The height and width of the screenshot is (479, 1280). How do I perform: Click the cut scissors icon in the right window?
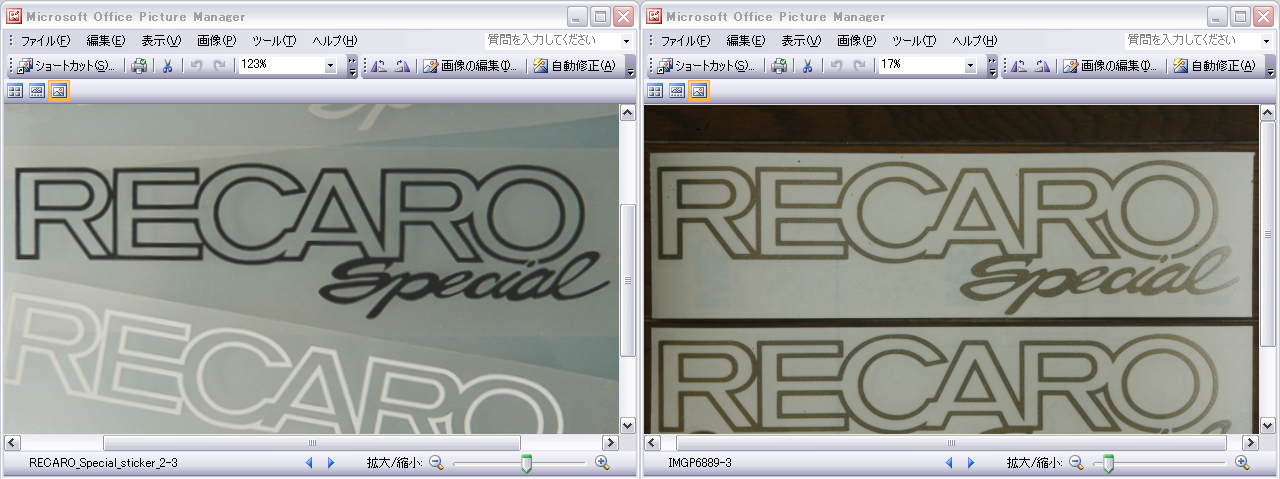[x=807, y=66]
